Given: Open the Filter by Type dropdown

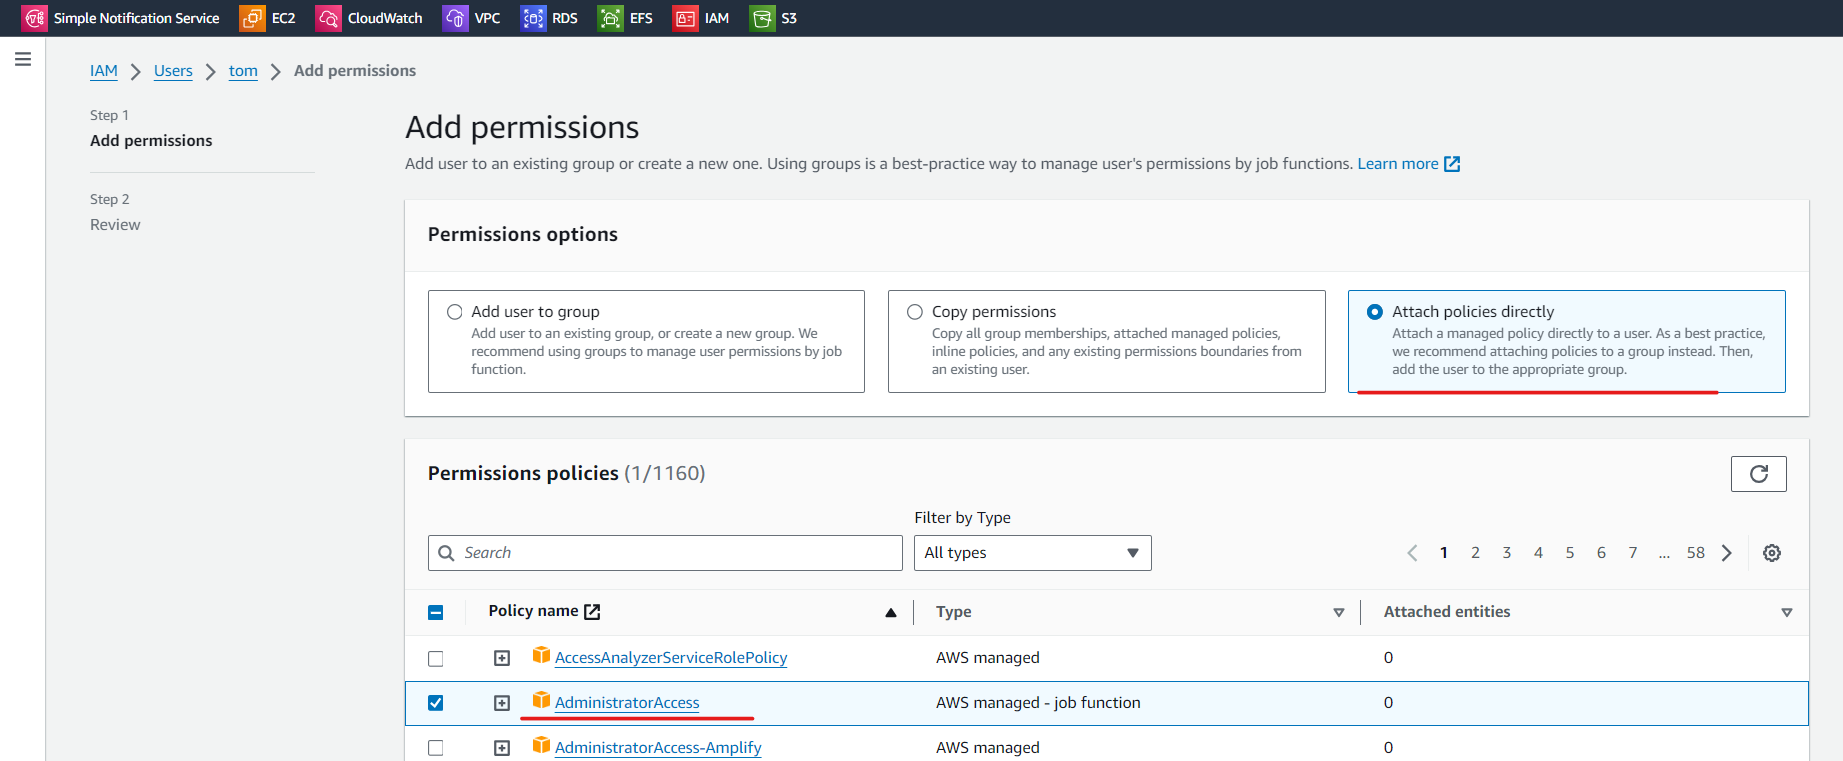Looking at the screenshot, I should 1032,553.
